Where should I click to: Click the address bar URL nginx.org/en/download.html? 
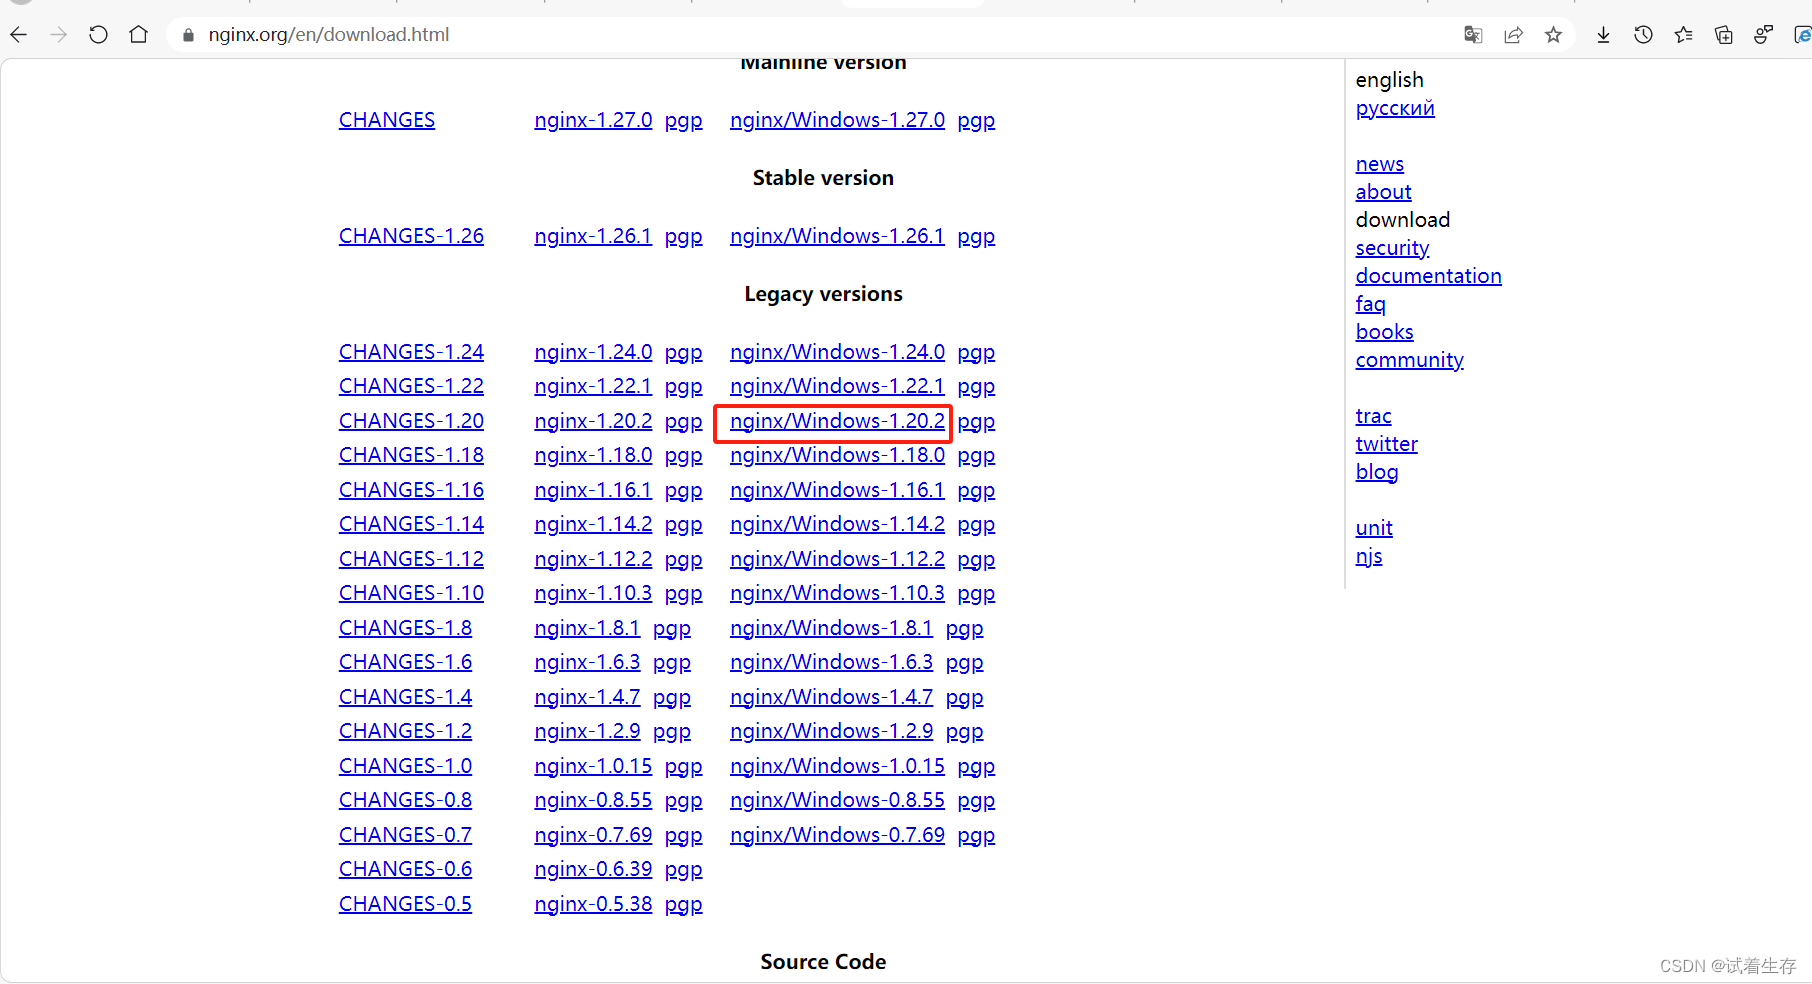tap(329, 35)
